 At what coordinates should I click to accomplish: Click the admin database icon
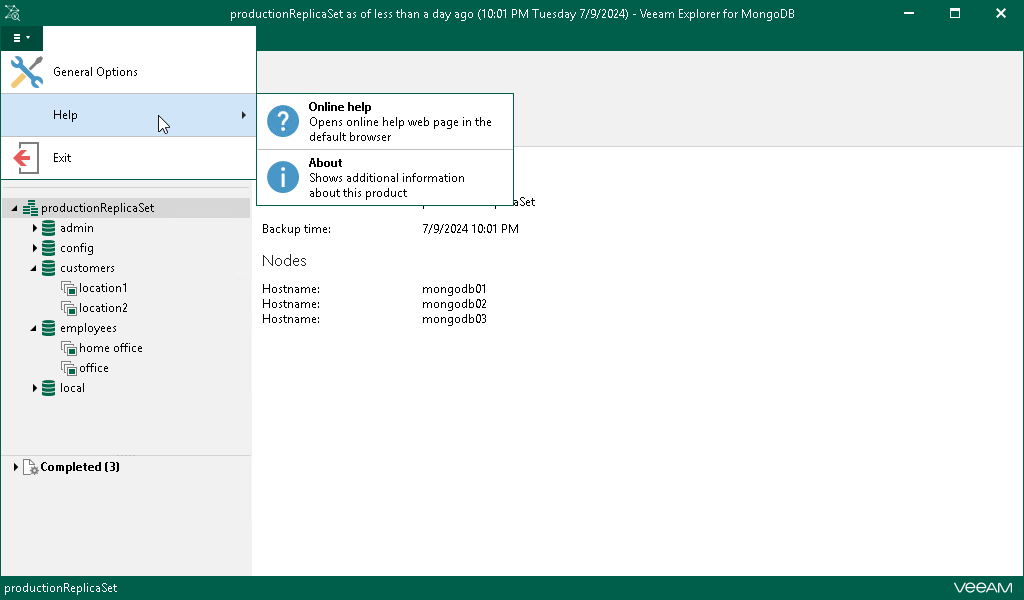pyautogui.click(x=48, y=229)
